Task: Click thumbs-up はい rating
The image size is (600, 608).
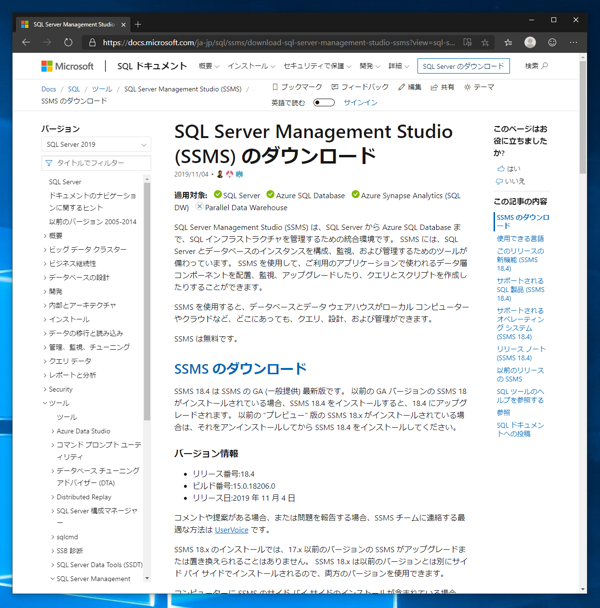Action: [x=509, y=168]
